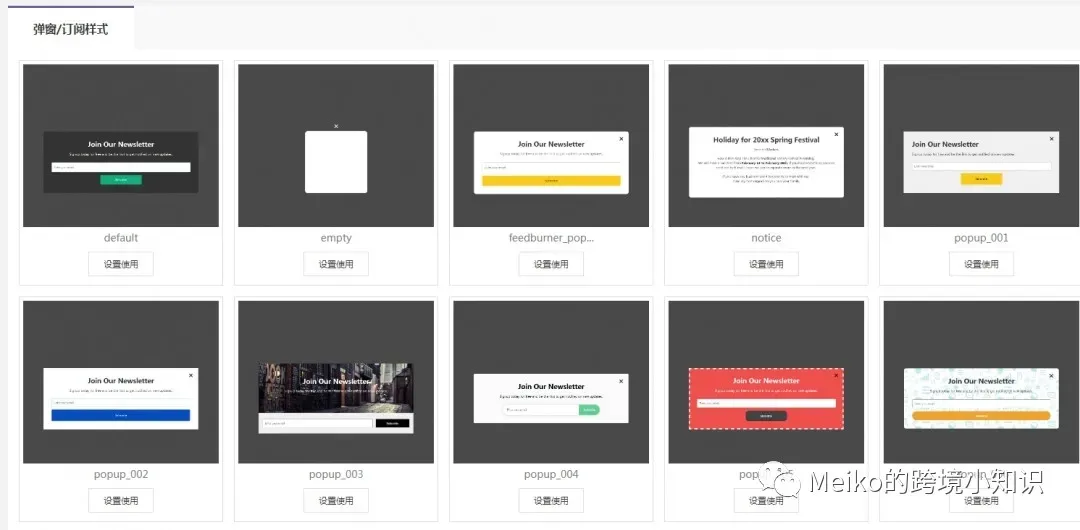Viewport: 1080px width, 530px height.
Task: Click 设置使用 under the default style
Action: click(121, 264)
